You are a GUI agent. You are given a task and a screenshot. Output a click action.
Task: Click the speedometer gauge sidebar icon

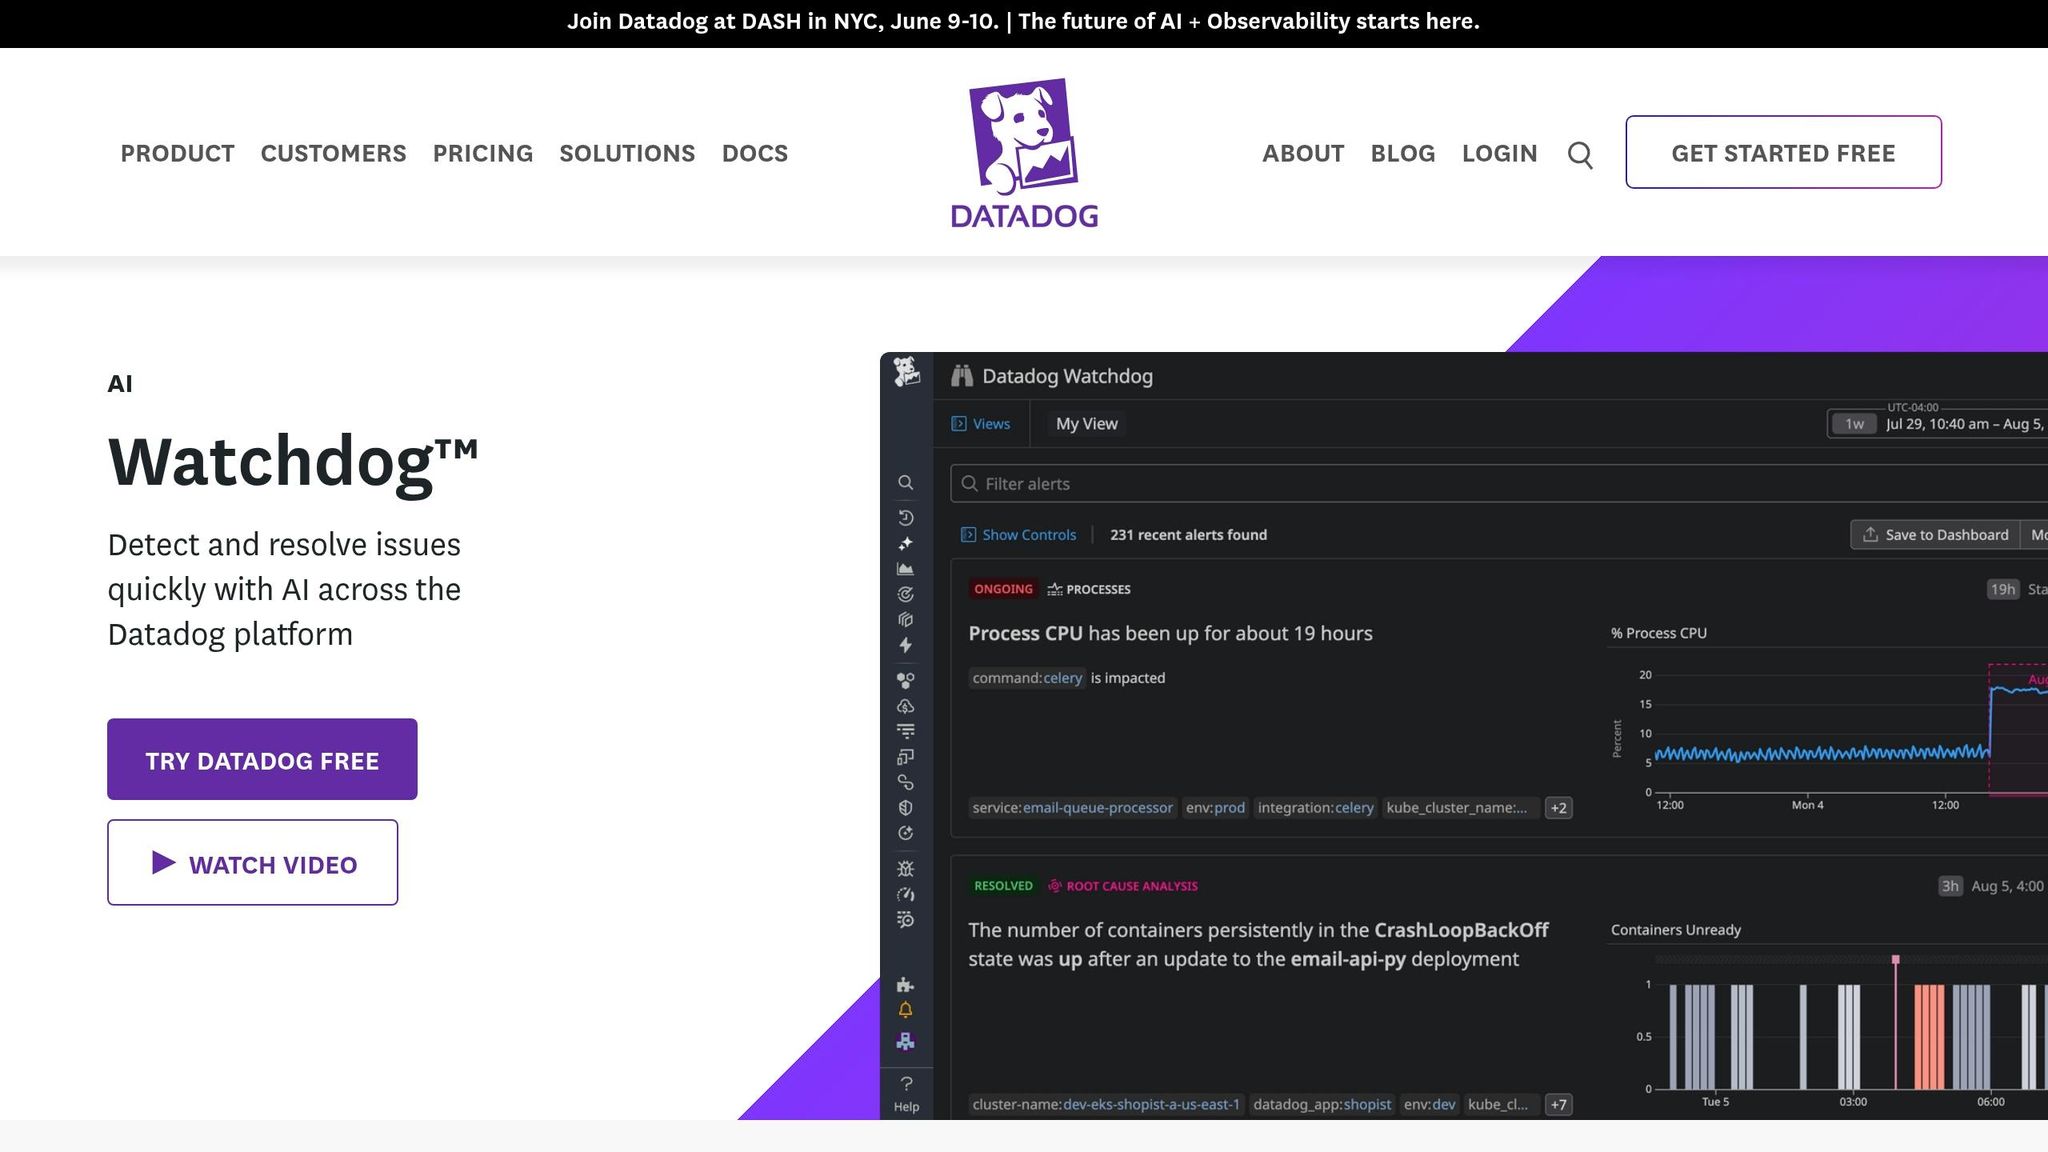(905, 895)
